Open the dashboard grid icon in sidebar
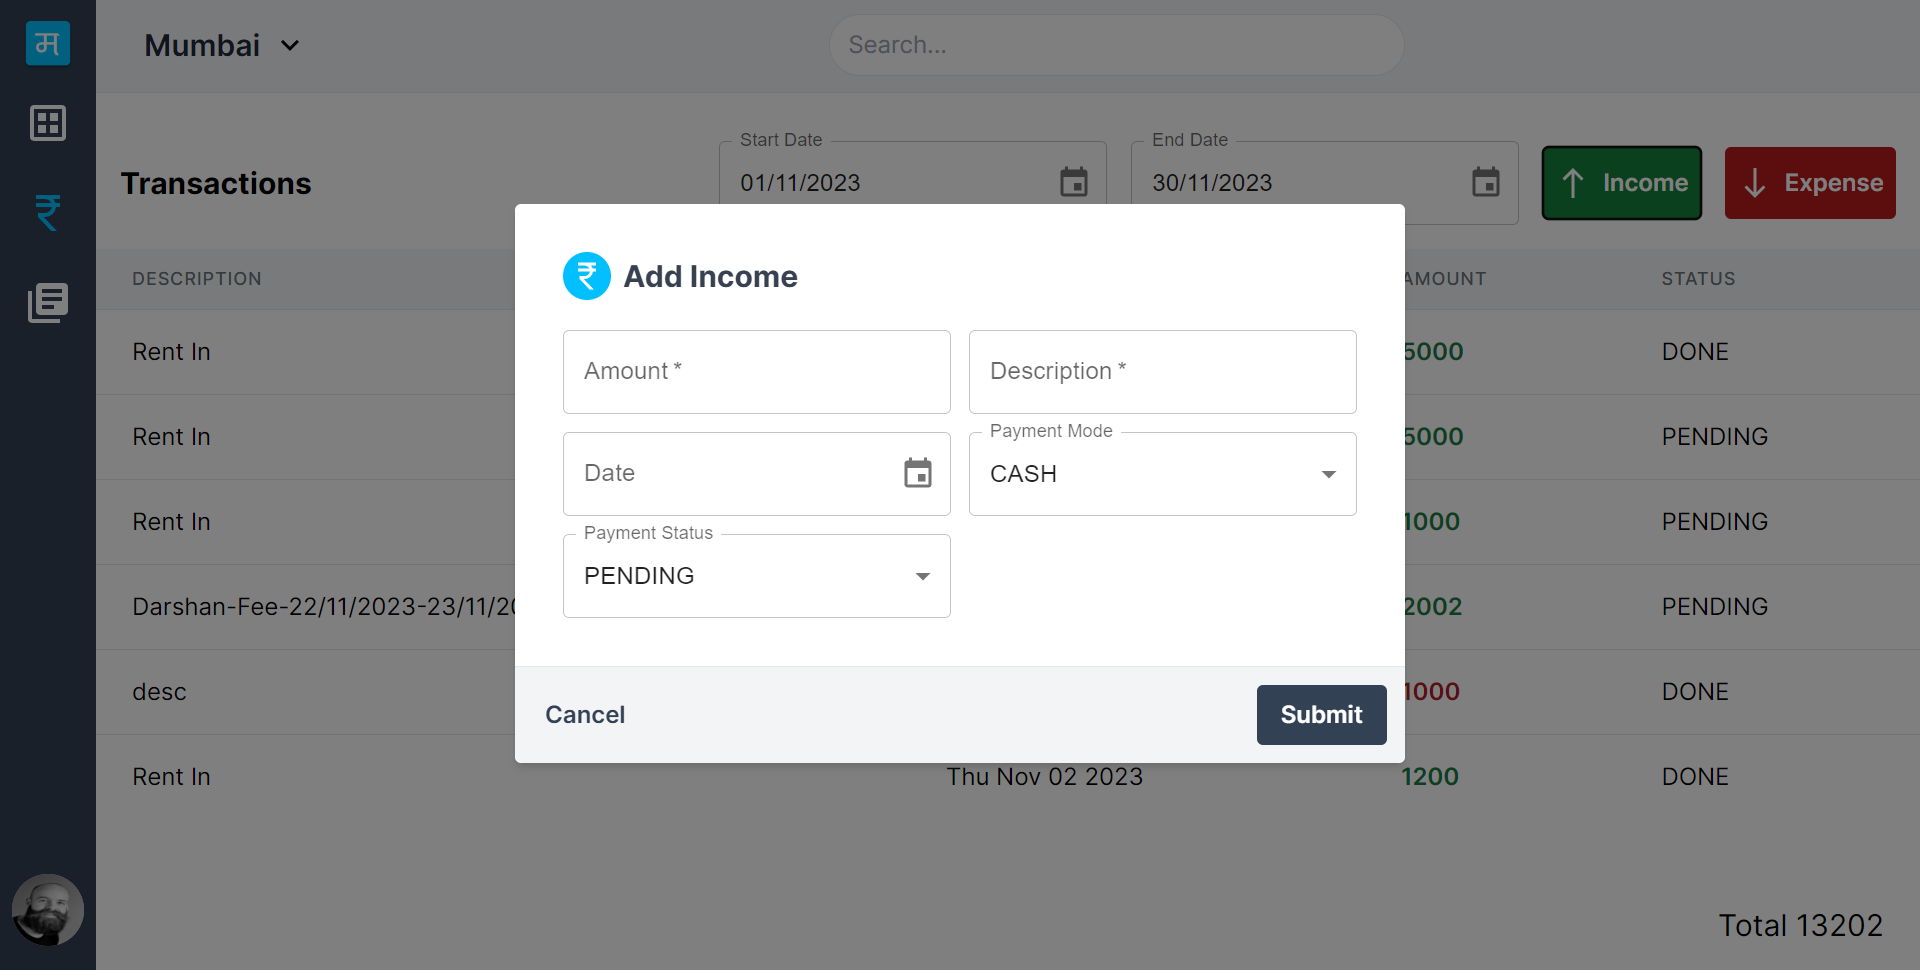This screenshot has width=1920, height=970. (48, 123)
